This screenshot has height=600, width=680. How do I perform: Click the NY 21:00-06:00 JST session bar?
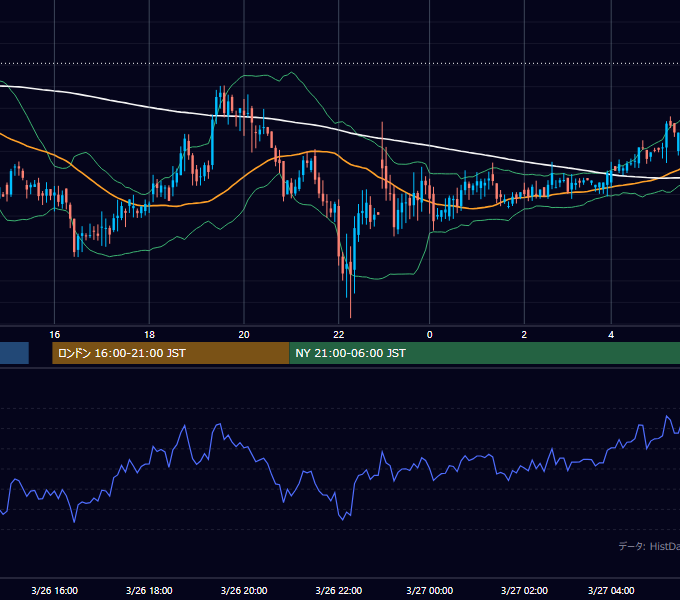[x=484, y=353]
